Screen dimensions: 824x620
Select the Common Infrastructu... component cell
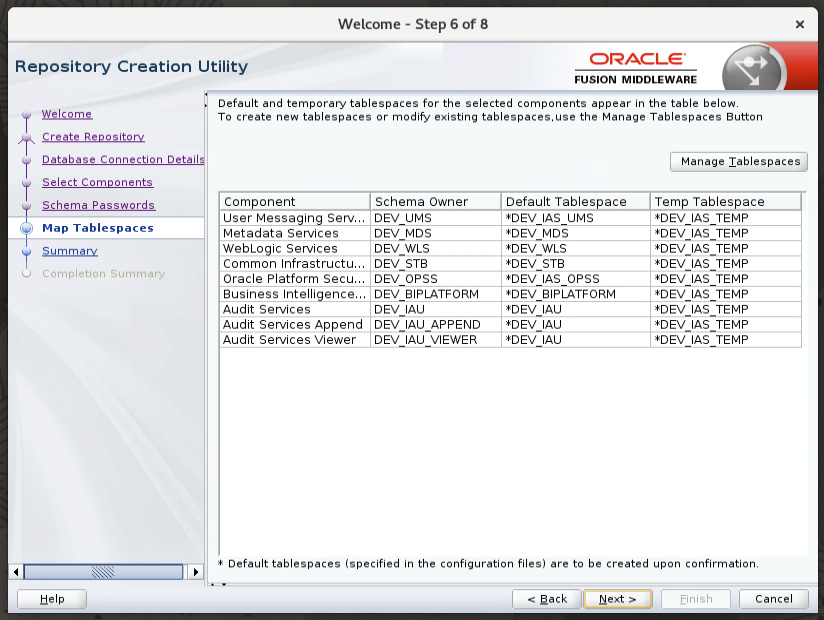pos(295,264)
